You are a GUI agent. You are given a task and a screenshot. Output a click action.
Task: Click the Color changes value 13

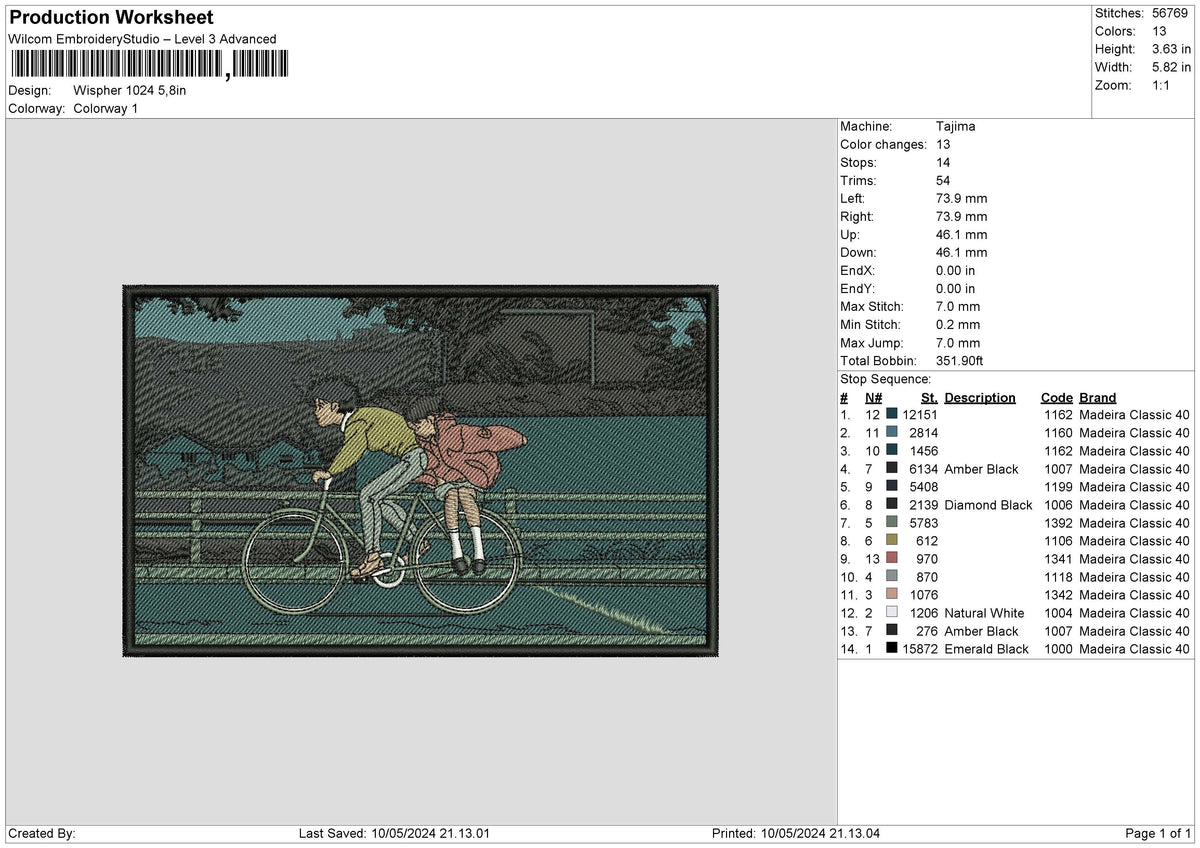(x=944, y=144)
